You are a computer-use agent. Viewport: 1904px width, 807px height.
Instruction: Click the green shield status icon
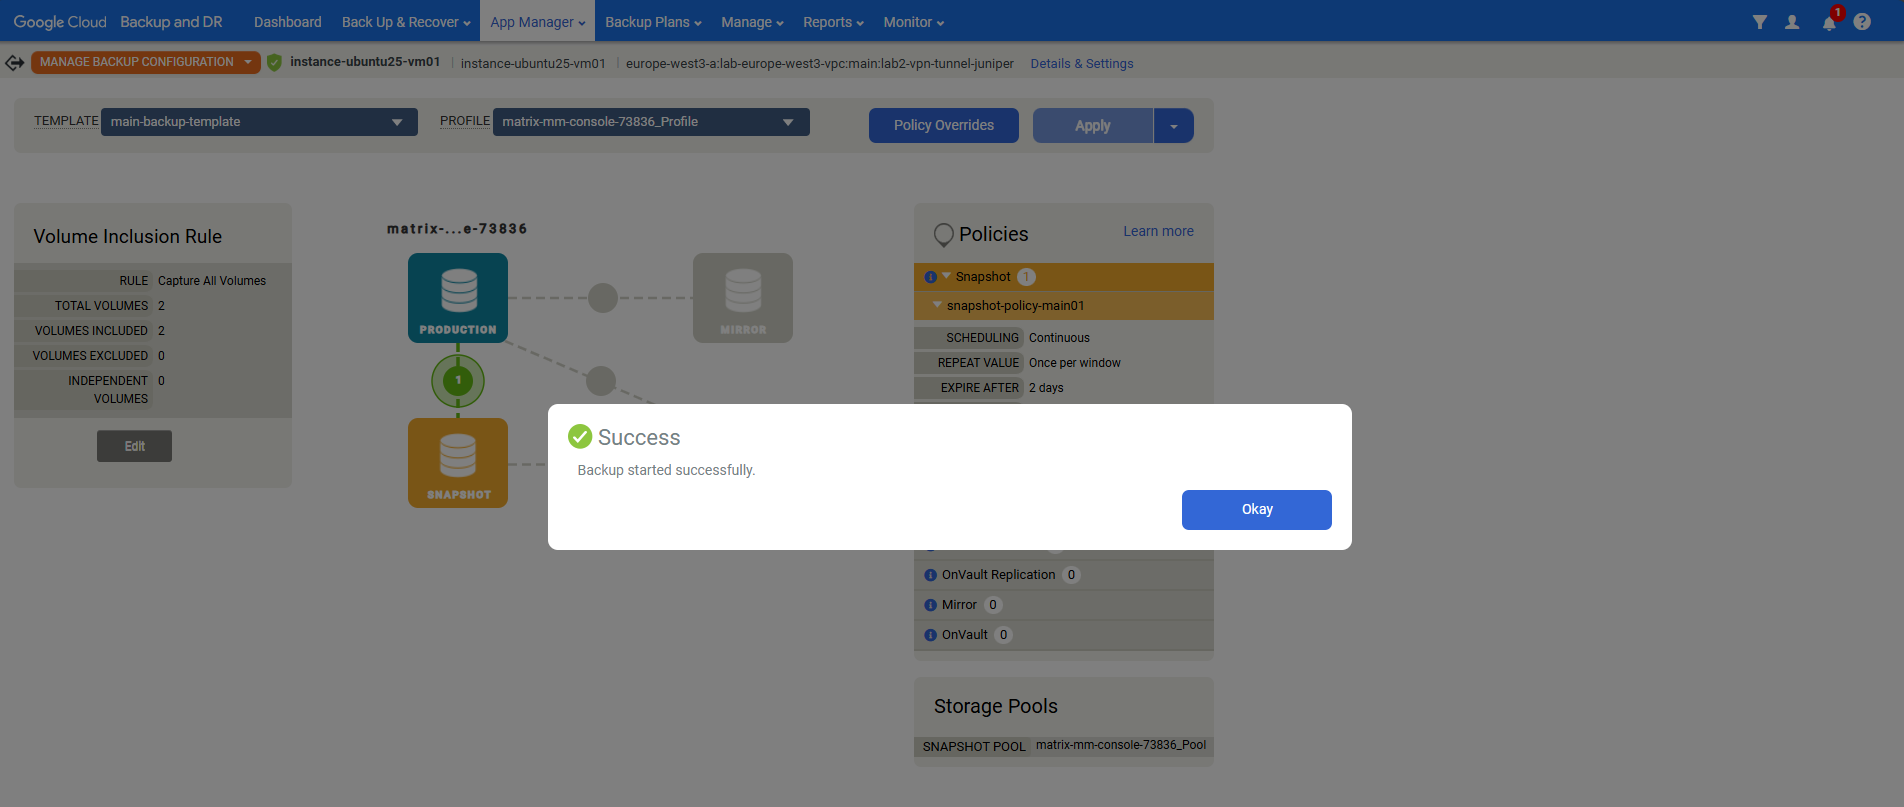pyautogui.click(x=274, y=63)
